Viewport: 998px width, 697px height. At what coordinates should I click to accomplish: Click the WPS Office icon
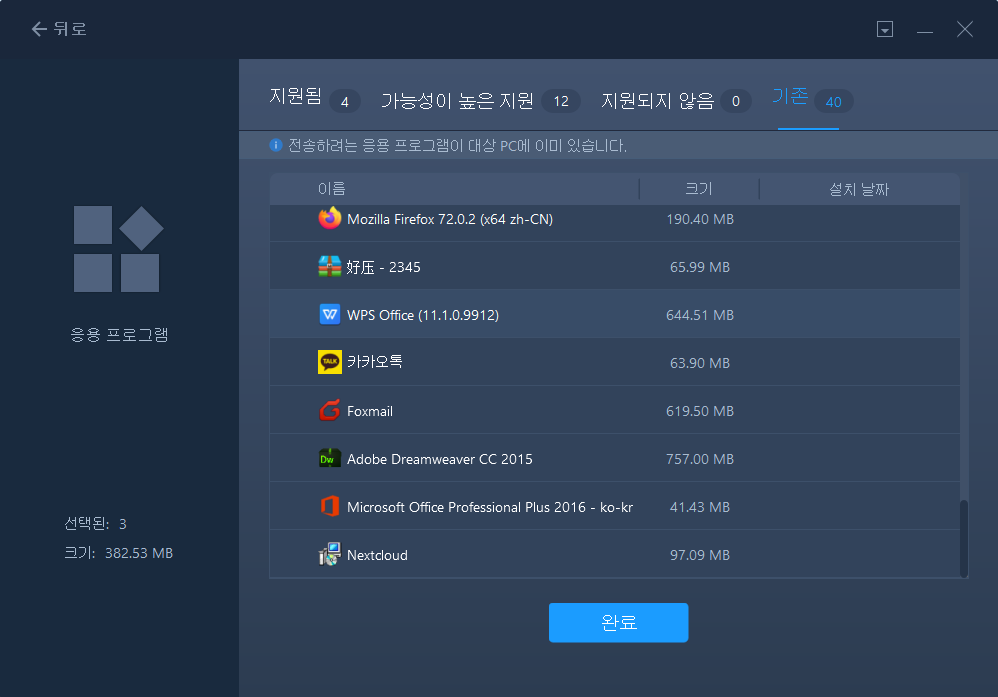(330, 315)
